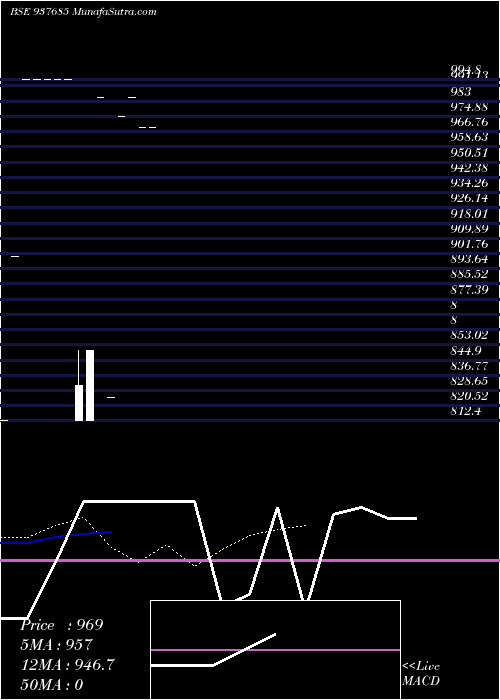Click the 958.63 price axis label
Viewport: 500px width, 700px height.
pos(469,137)
